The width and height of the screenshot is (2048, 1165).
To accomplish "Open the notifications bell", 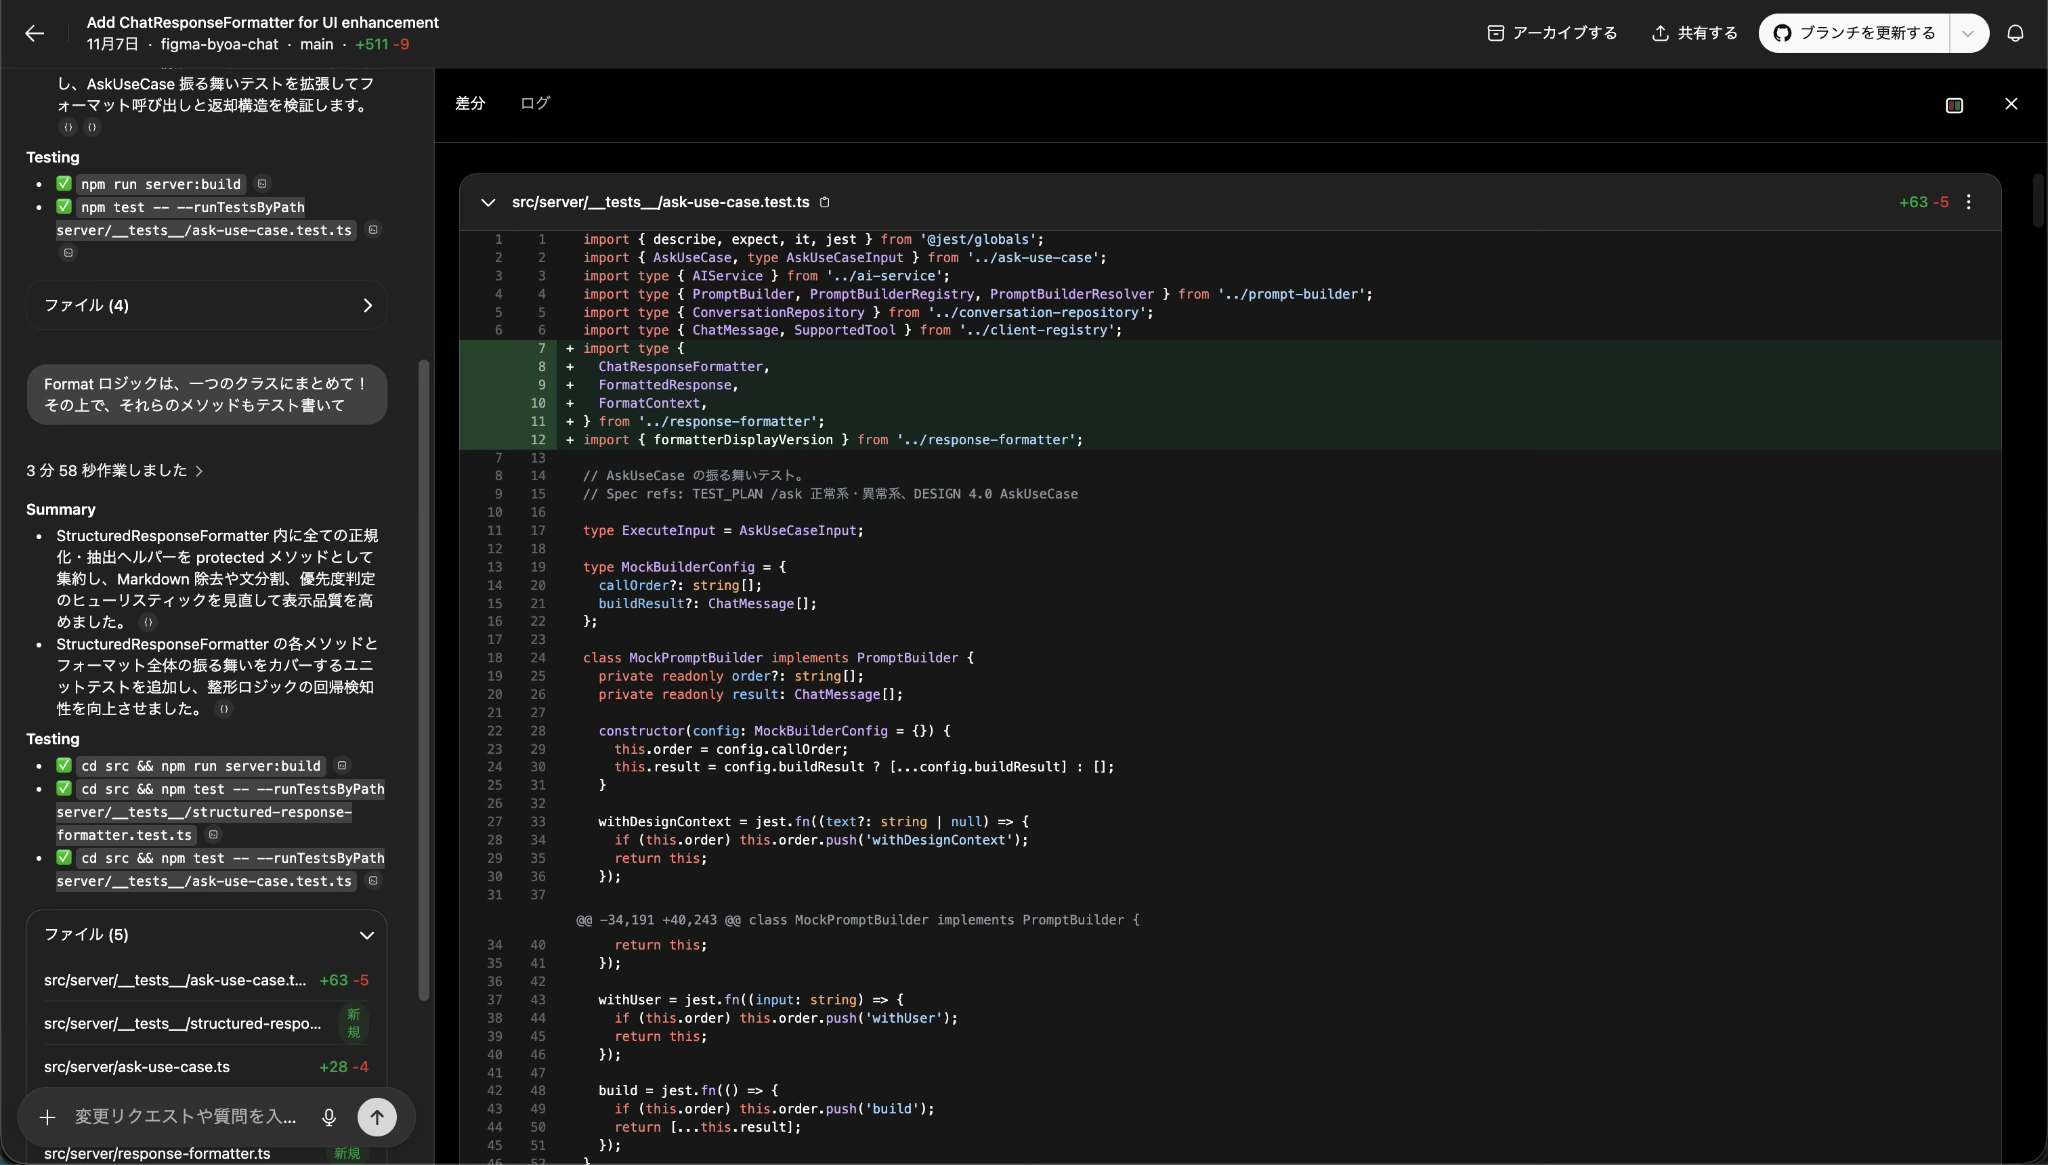I will point(2015,33).
